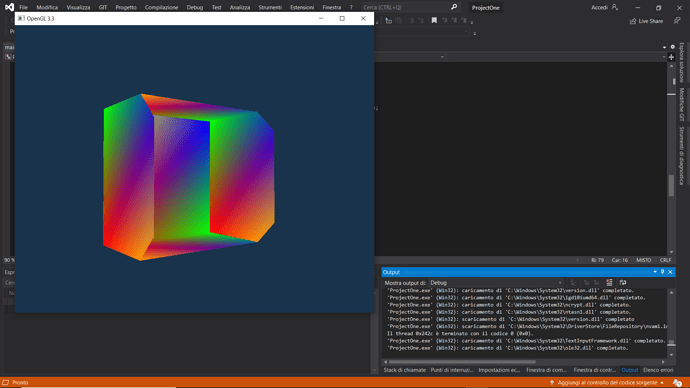Click the ProjectOne solution name label
The image size is (690, 388).
point(486,7)
